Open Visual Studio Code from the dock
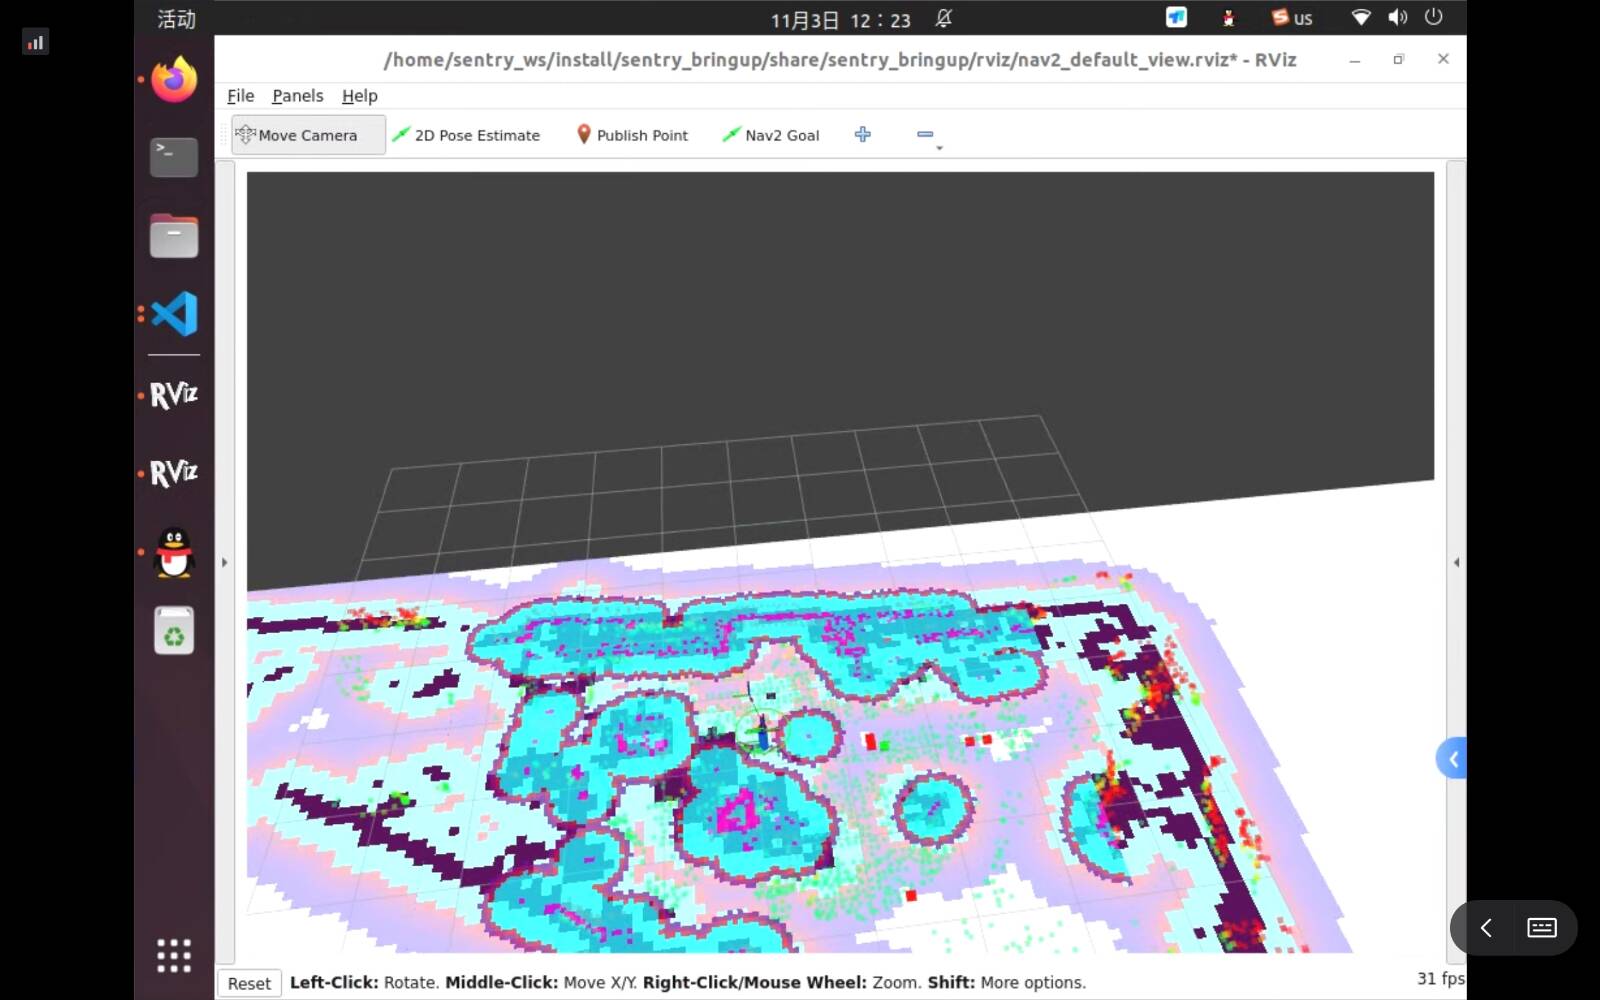 pos(174,314)
